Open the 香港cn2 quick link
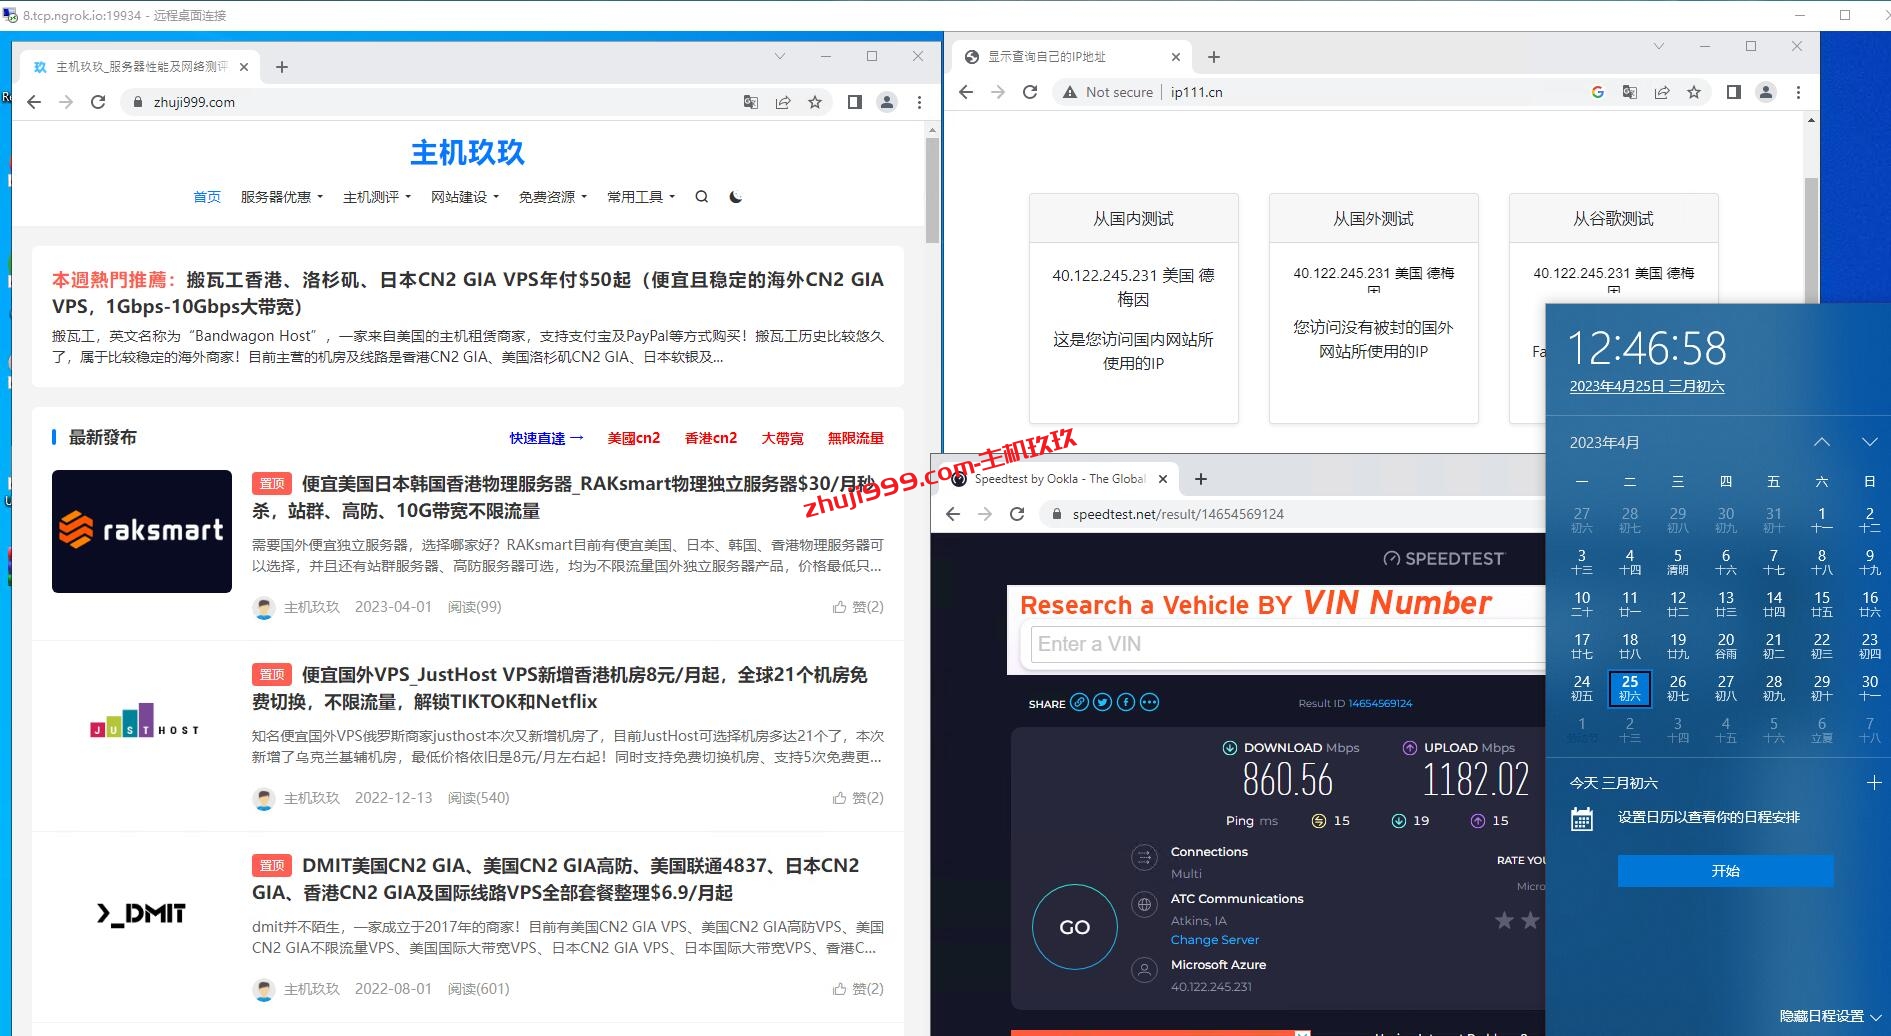 coord(711,438)
